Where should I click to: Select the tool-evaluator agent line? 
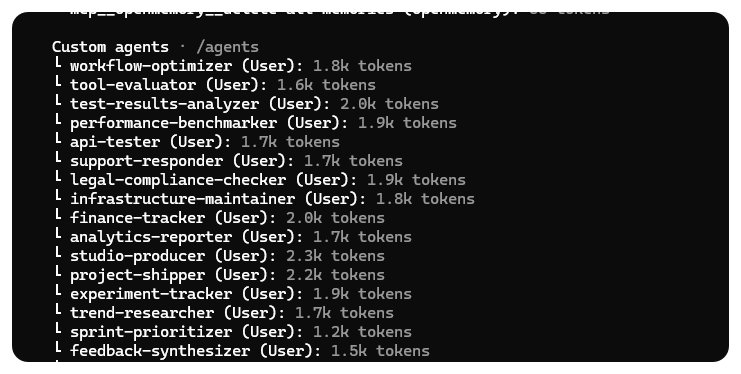point(214,85)
